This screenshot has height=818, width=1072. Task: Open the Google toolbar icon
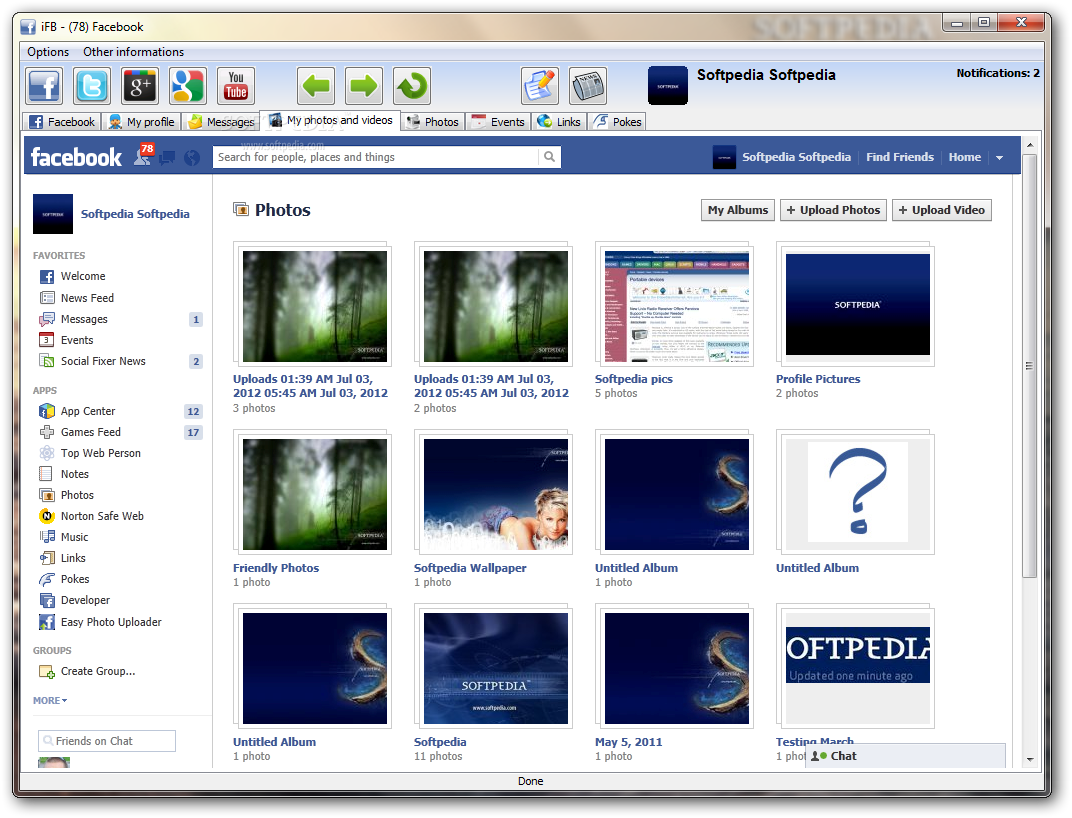187,86
